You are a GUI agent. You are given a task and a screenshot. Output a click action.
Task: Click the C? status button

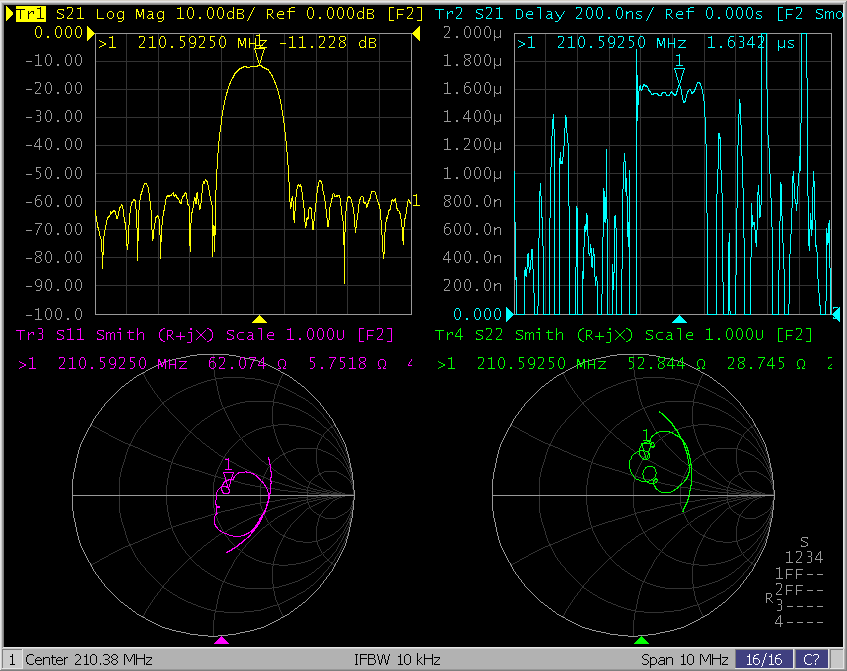810,660
